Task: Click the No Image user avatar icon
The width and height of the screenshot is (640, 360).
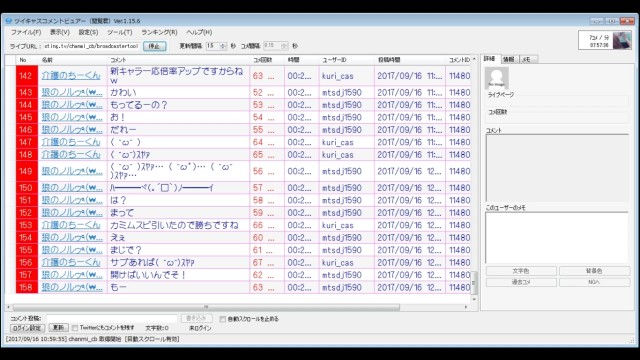Action: [x=496, y=78]
